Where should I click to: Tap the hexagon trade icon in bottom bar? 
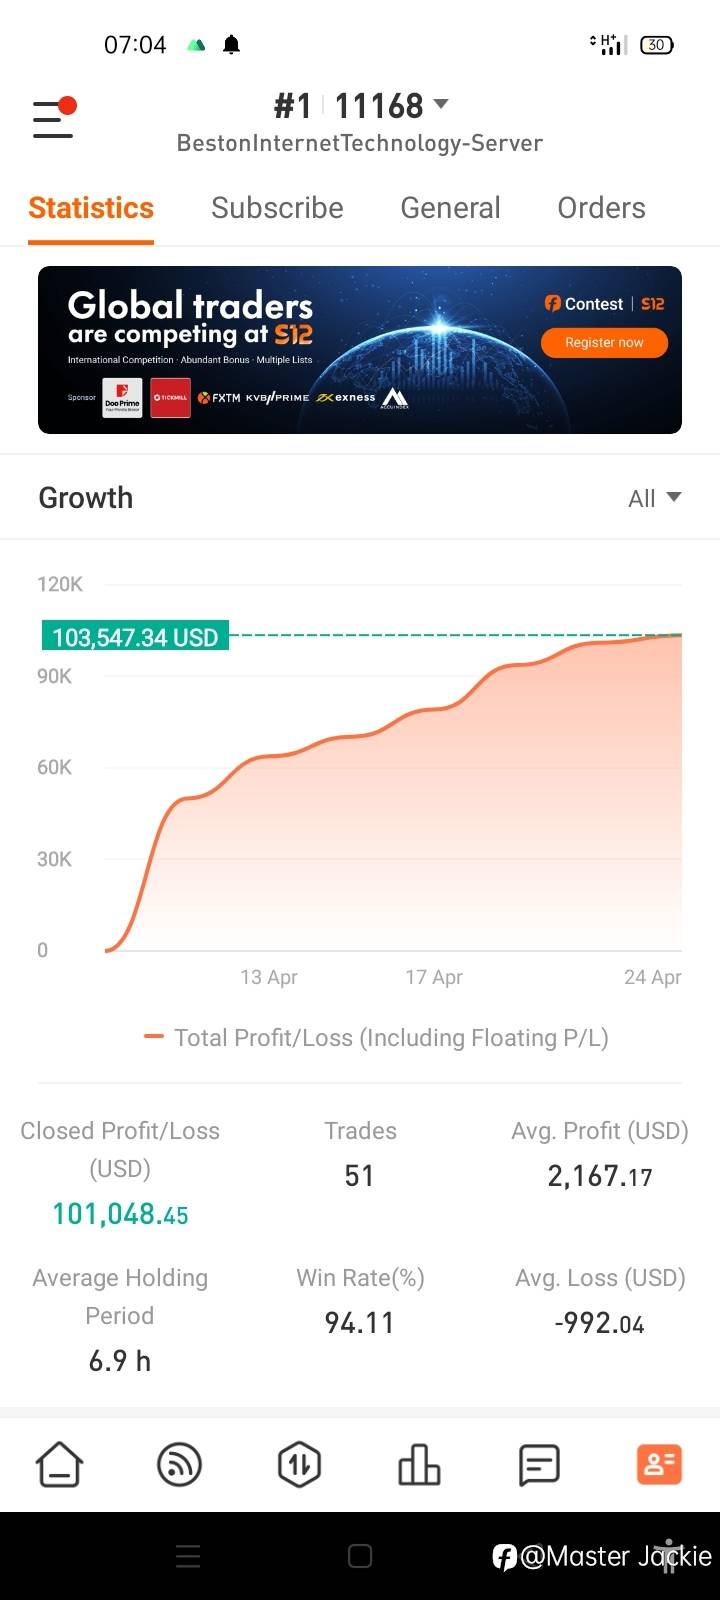point(299,1465)
